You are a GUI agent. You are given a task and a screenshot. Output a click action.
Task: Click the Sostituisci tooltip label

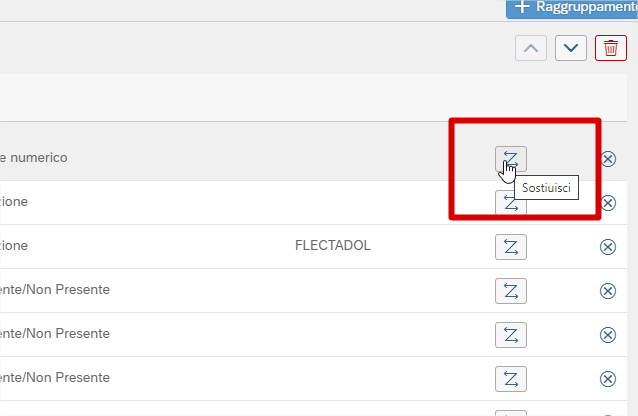546,187
